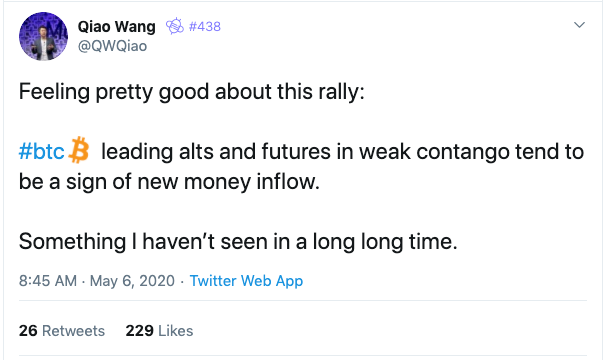
Task: Click the phrase 'leading alts' in tweet
Action: (x=157, y=151)
